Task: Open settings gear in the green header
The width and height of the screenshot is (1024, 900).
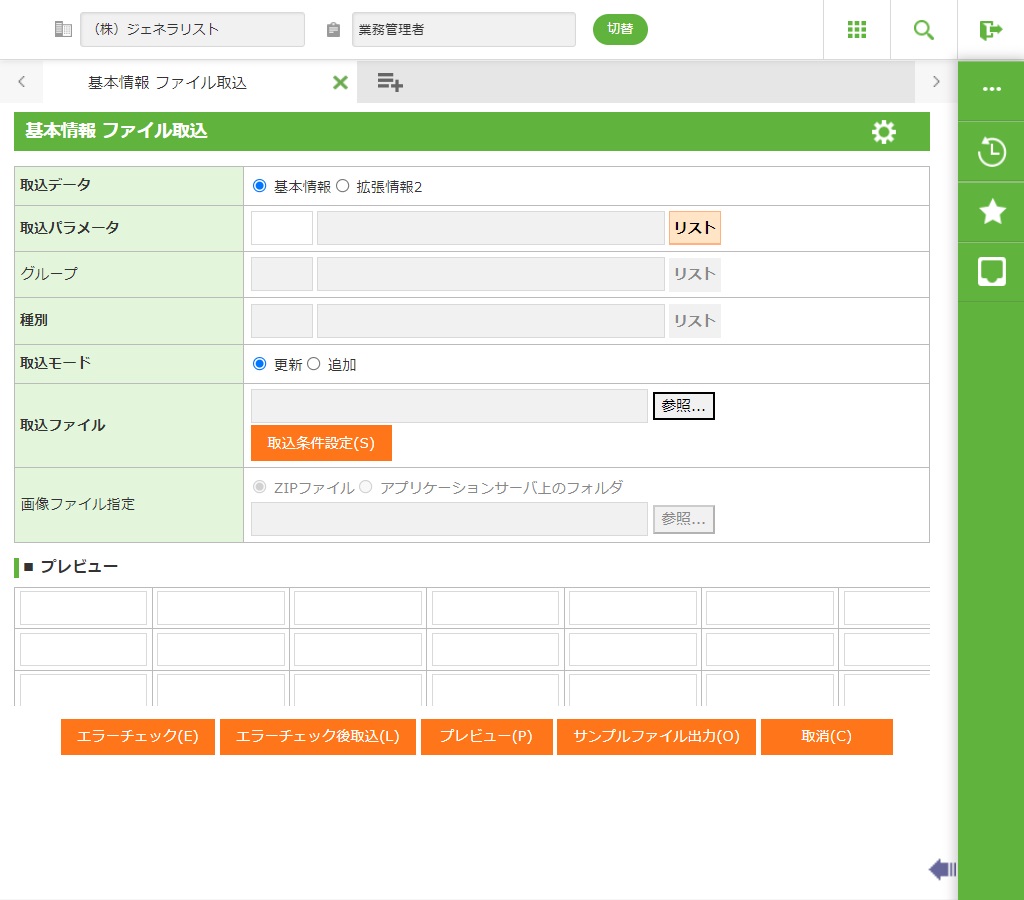Action: click(x=884, y=132)
